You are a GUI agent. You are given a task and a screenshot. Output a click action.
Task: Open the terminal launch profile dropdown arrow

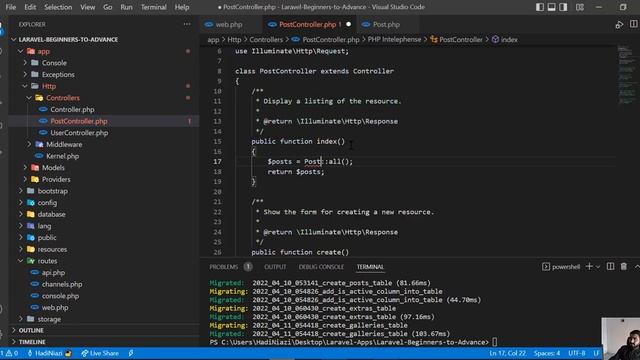click(598, 267)
